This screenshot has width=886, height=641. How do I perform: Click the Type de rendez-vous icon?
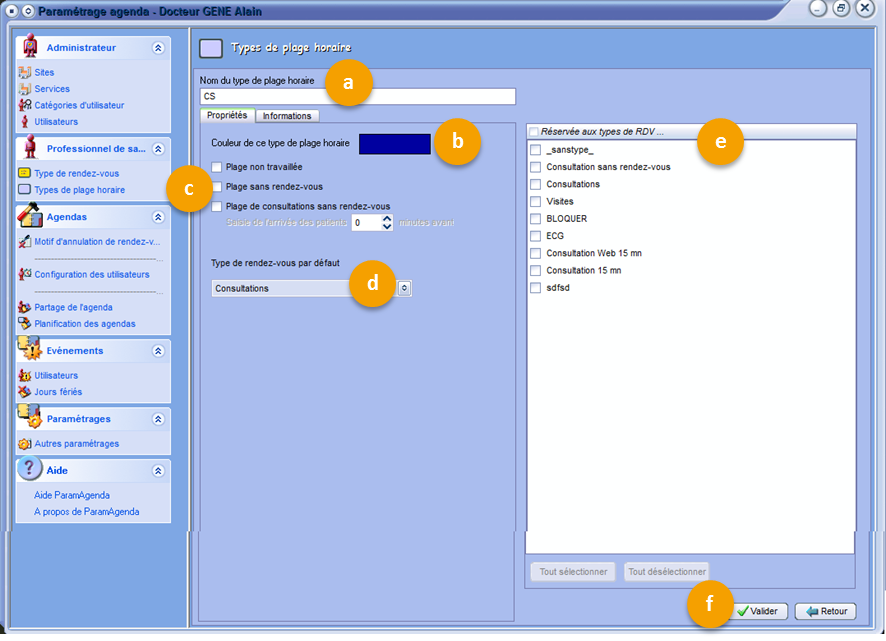click(25, 173)
